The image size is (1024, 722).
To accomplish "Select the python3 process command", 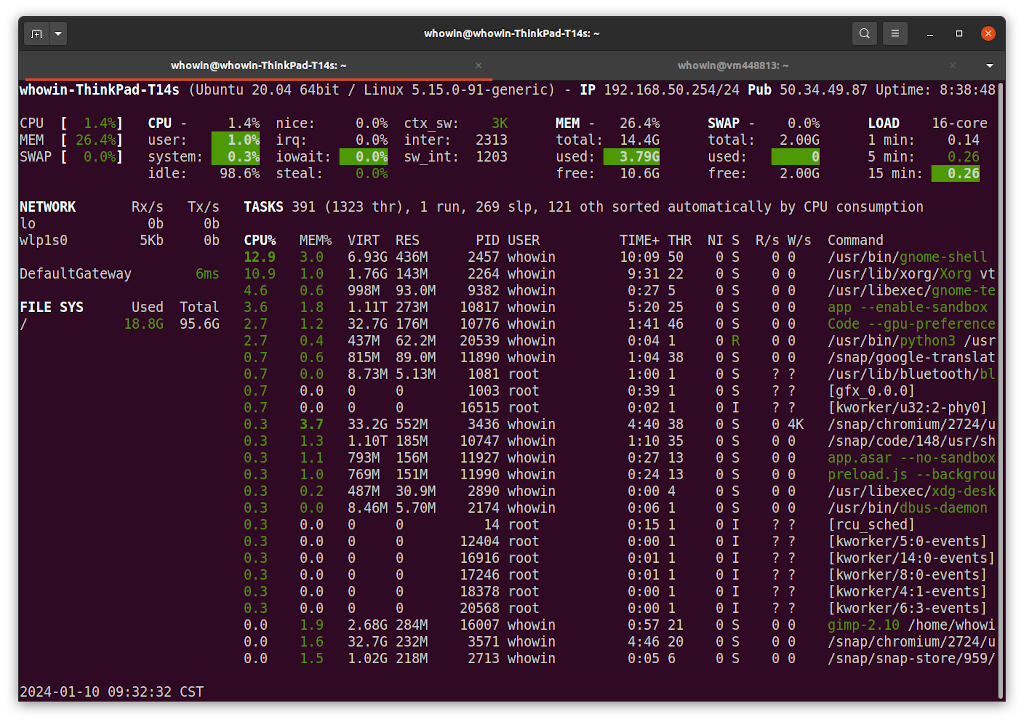I will tap(911, 341).
